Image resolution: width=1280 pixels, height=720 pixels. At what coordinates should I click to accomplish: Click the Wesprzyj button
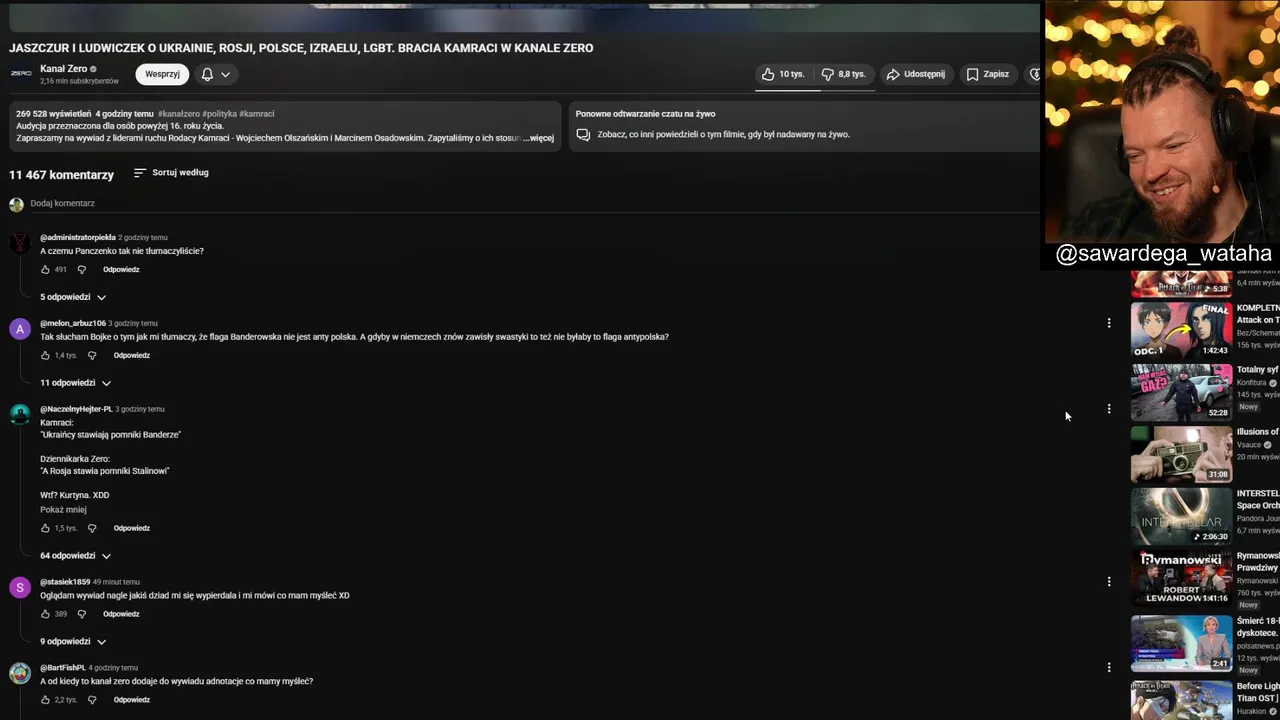tap(162, 74)
